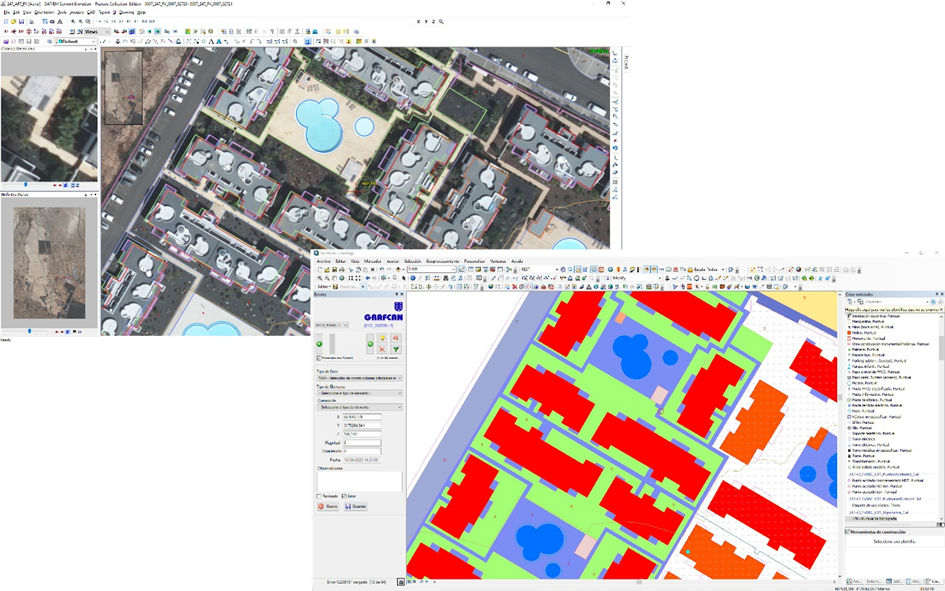
Task: Open Views dropdown in DAT/EM toolbar
Action: [97, 32]
